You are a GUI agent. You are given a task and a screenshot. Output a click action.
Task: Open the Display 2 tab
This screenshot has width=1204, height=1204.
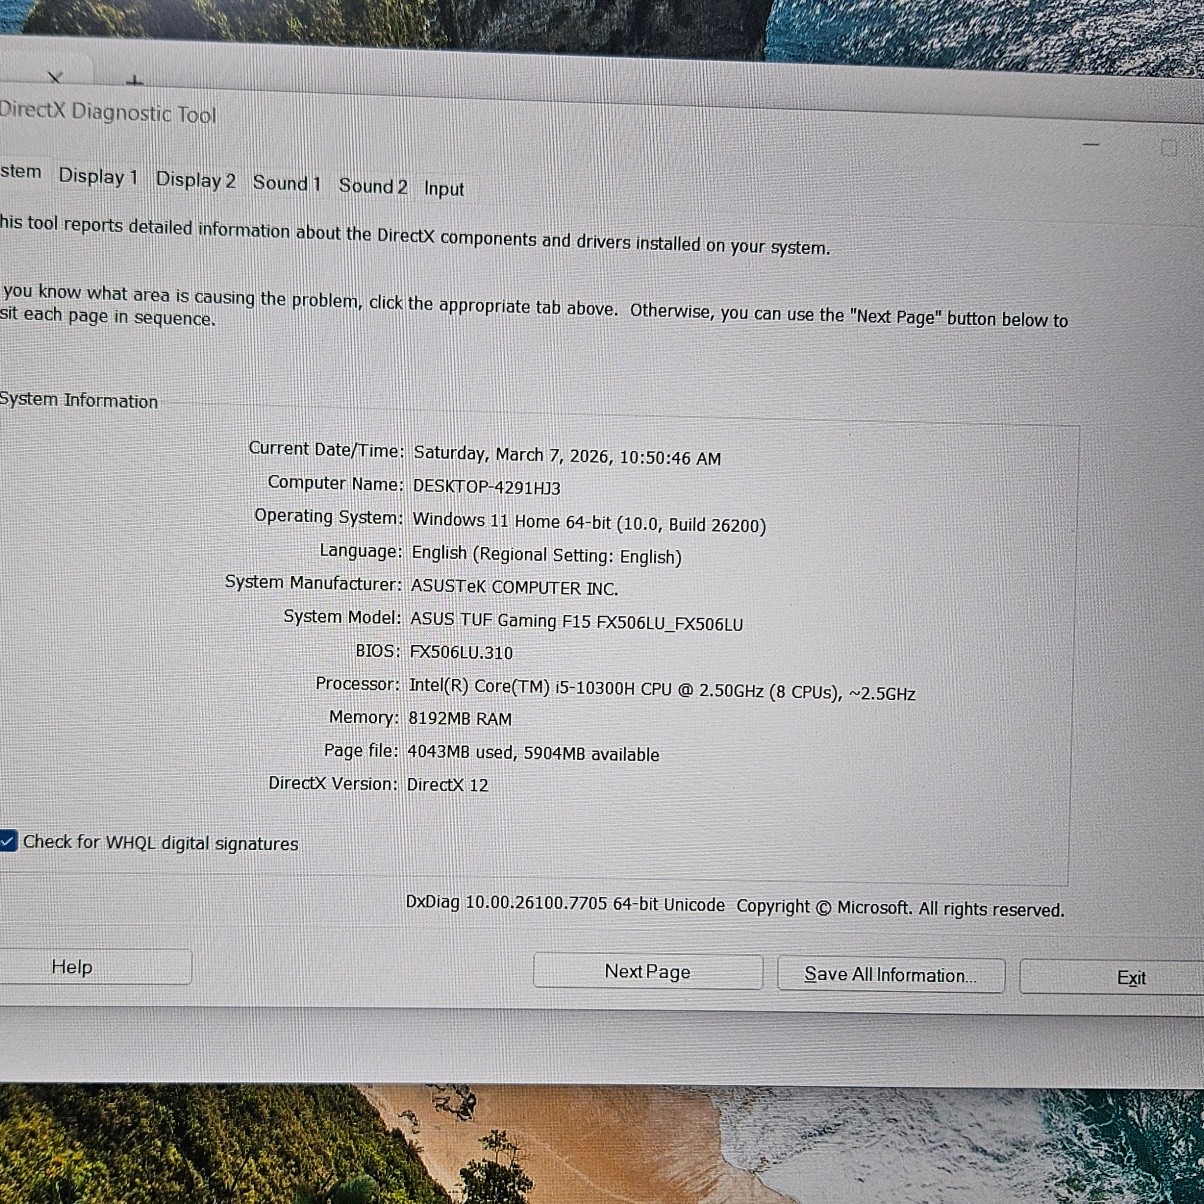point(195,180)
